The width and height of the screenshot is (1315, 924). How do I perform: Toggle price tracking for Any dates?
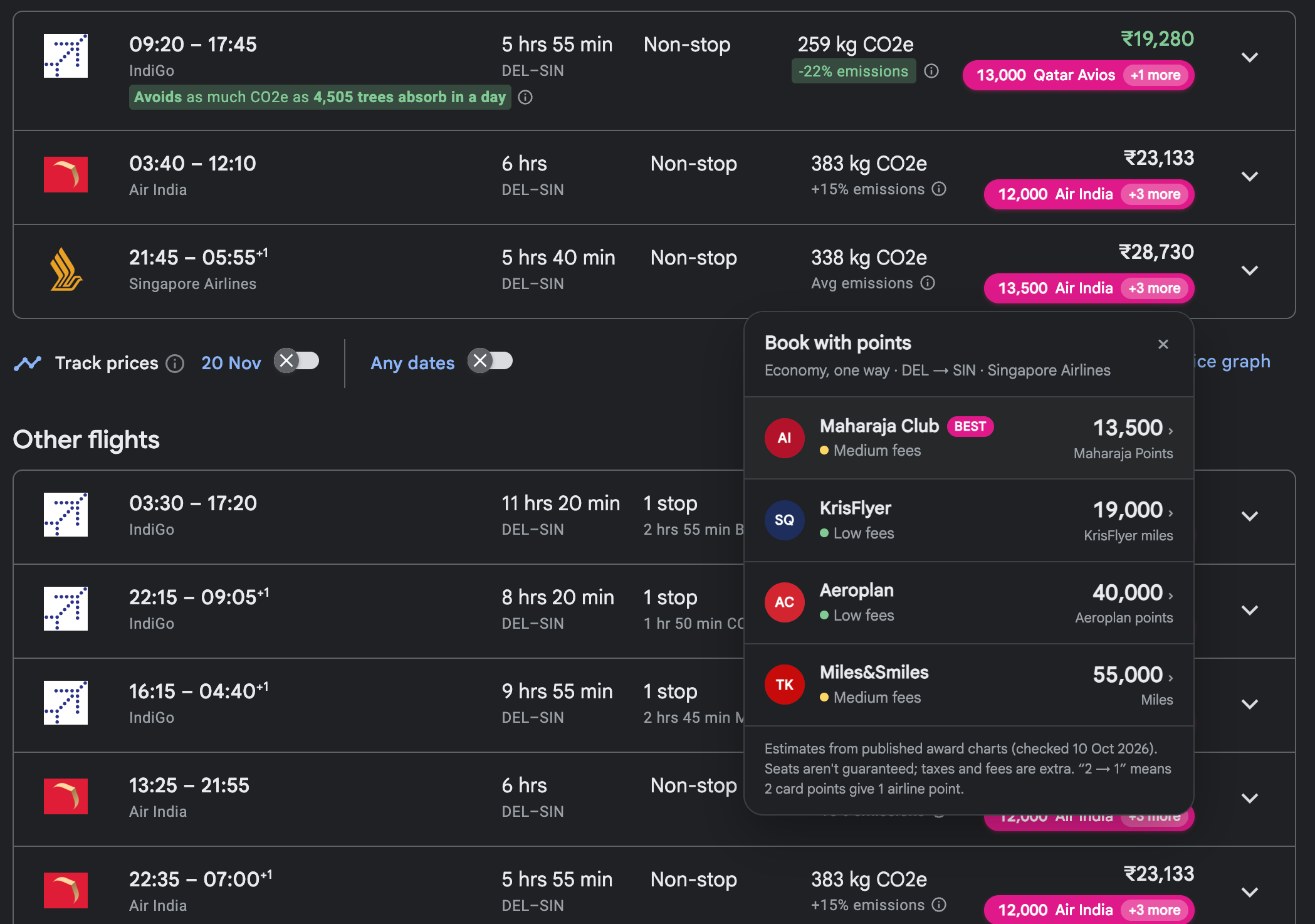point(491,361)
